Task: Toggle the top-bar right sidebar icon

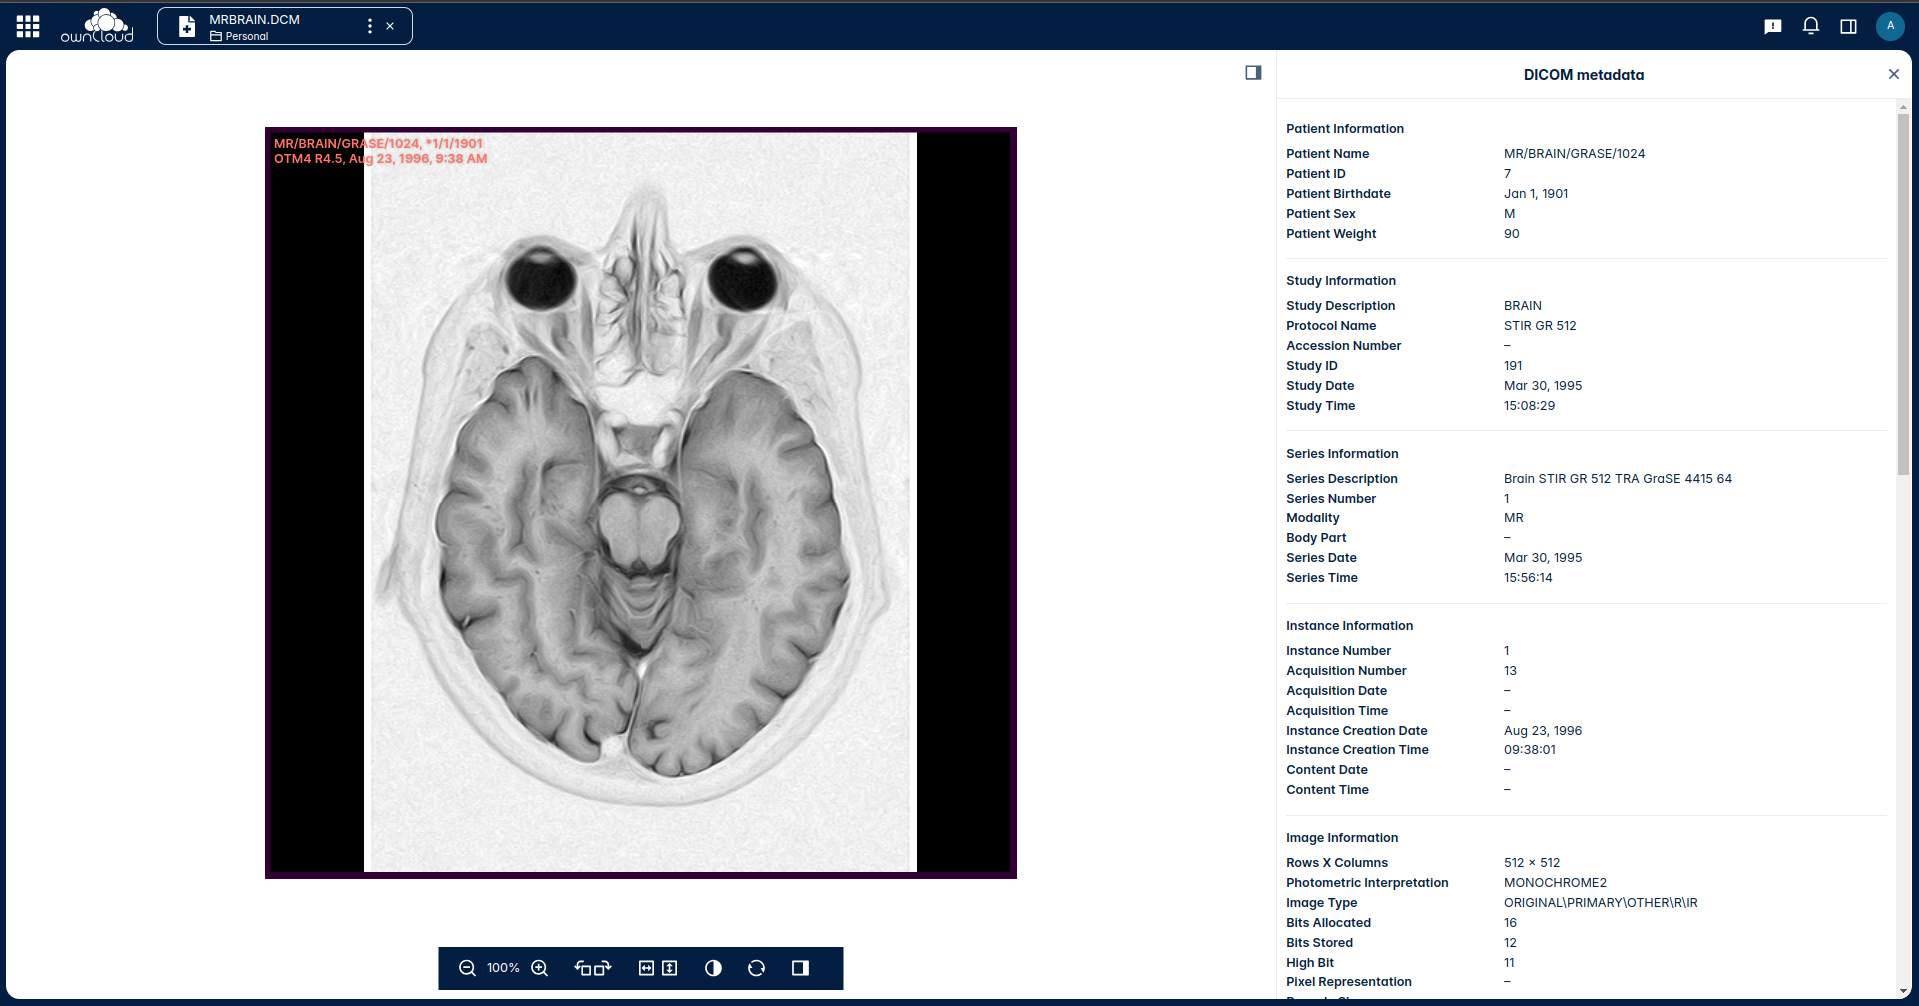Action: coord(1849,26)
